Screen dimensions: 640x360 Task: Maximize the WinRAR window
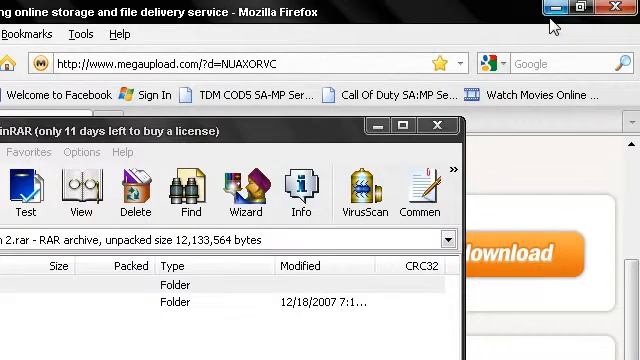tap(403, 125)
